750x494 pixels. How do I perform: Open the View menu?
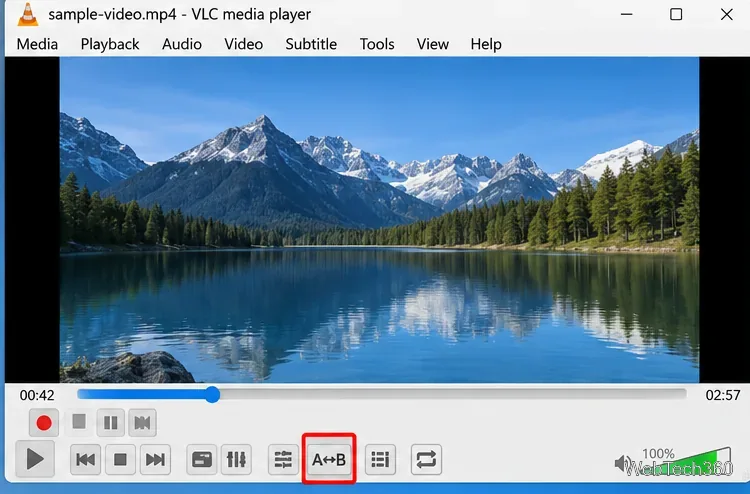432,44
